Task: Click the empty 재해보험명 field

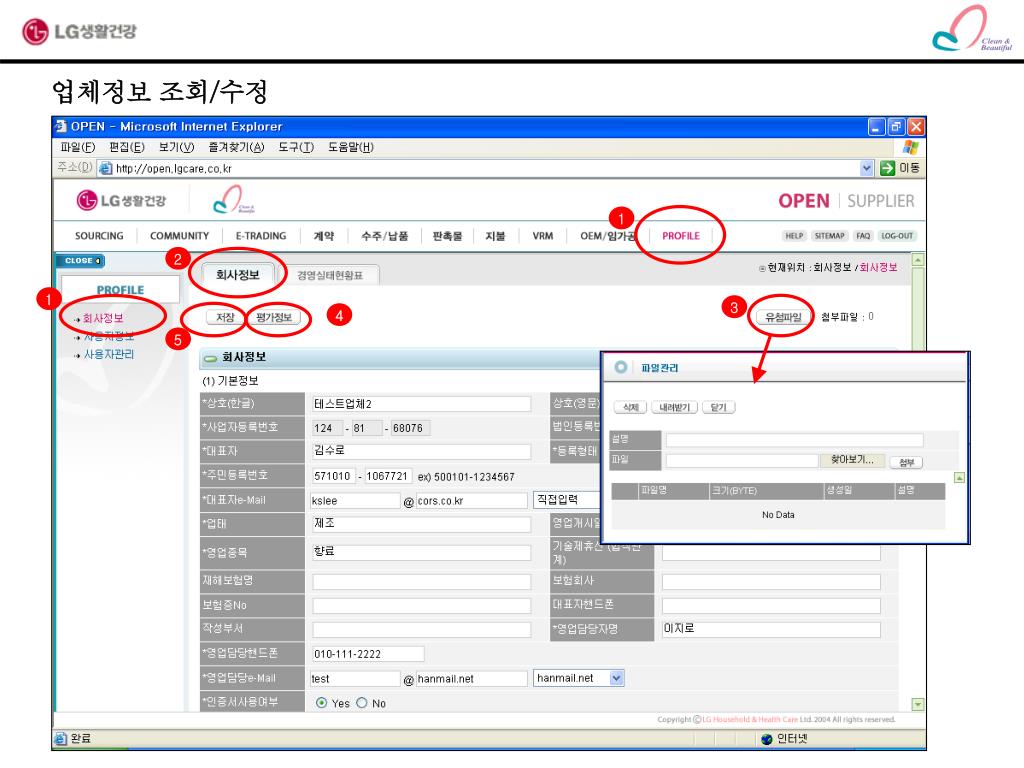Action: click(421, 581)
